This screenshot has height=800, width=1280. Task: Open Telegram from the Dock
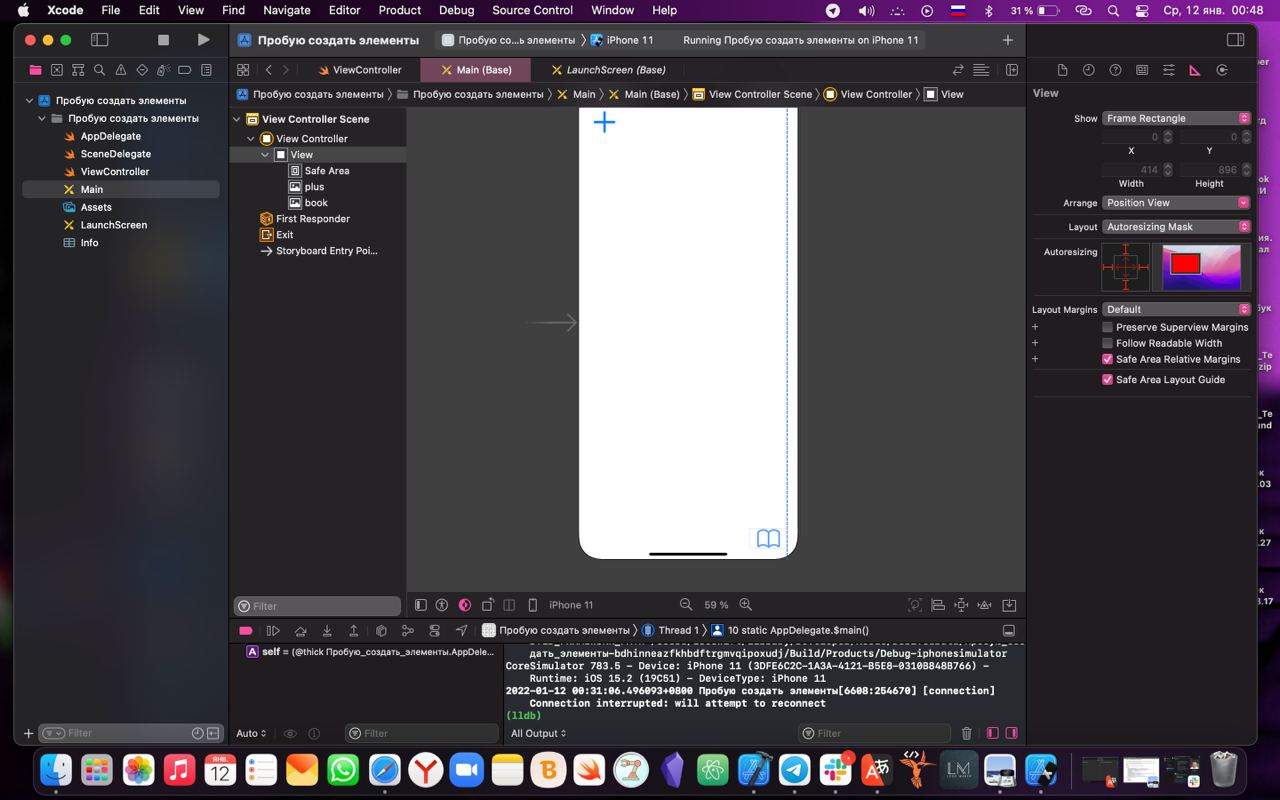pos(795,770)
